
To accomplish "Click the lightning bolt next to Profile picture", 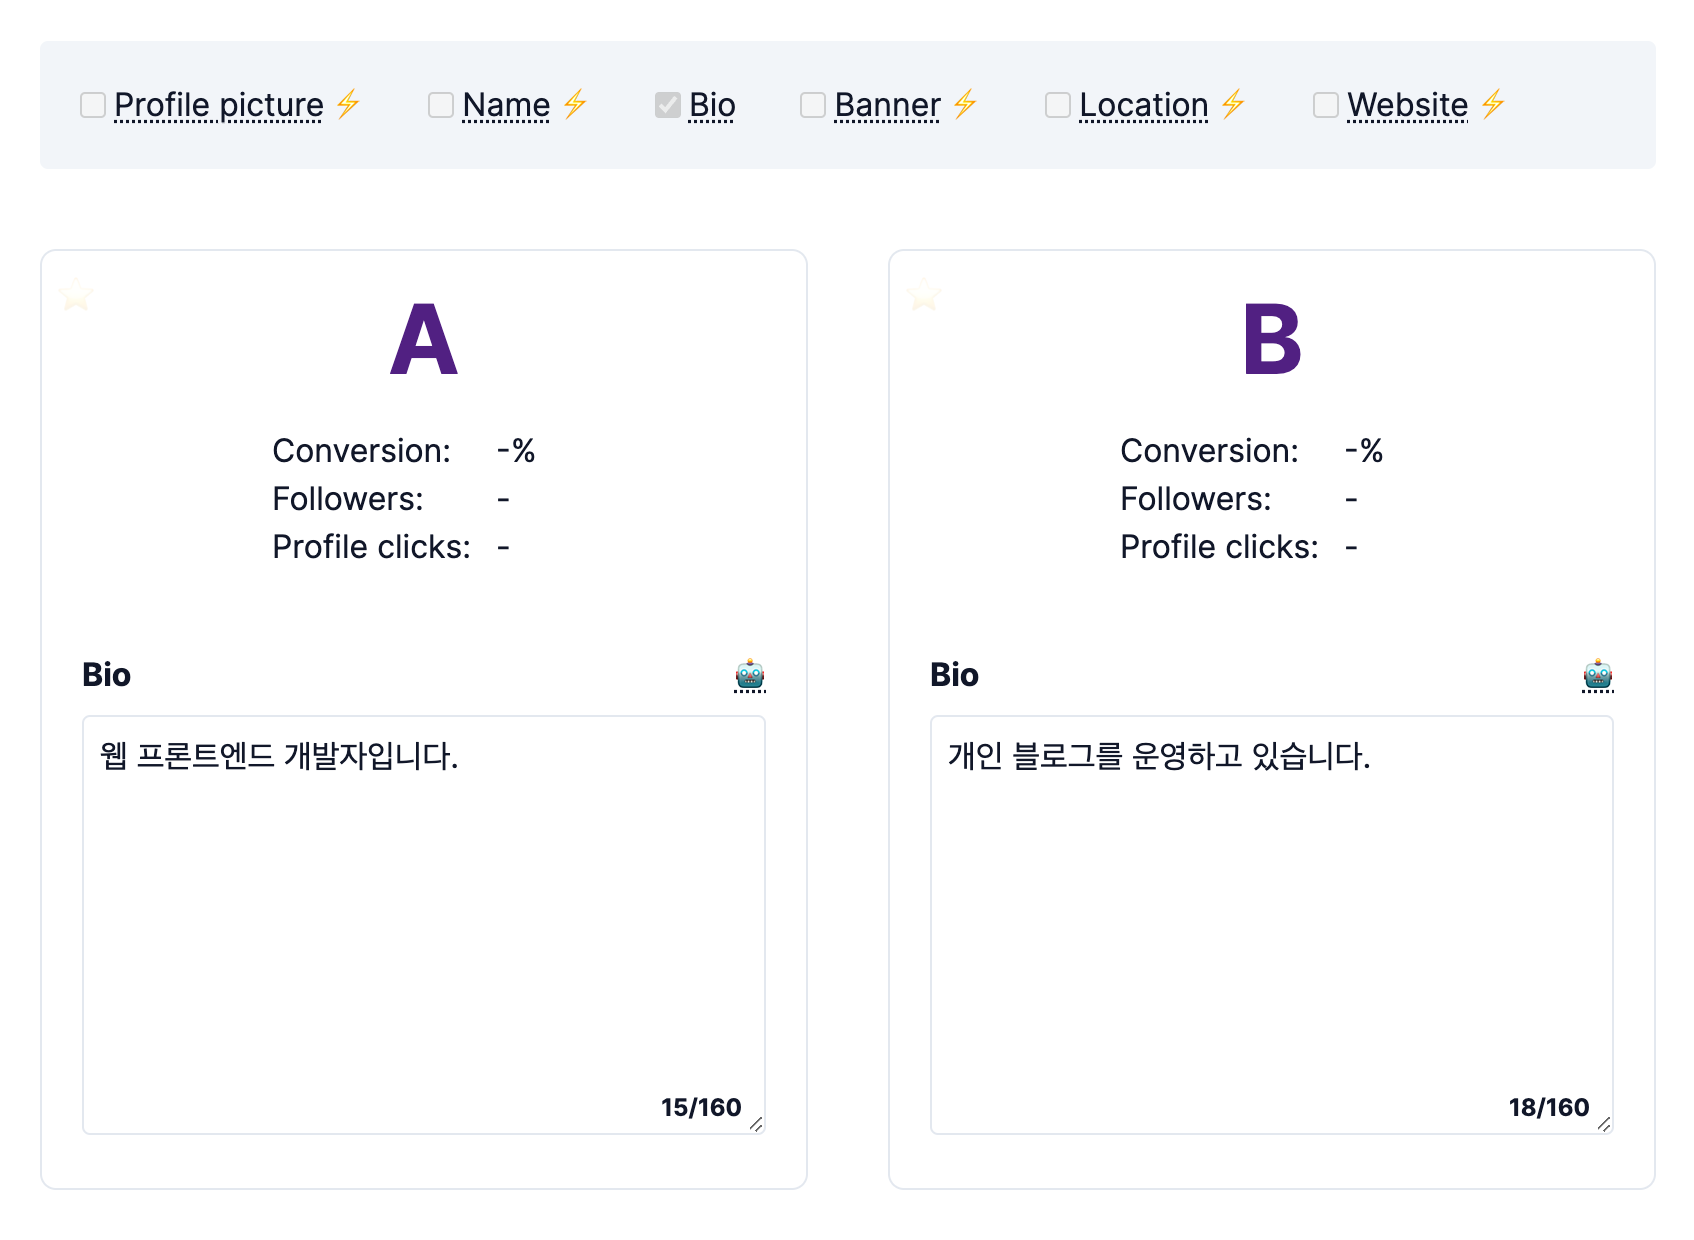I will [348, 104].
